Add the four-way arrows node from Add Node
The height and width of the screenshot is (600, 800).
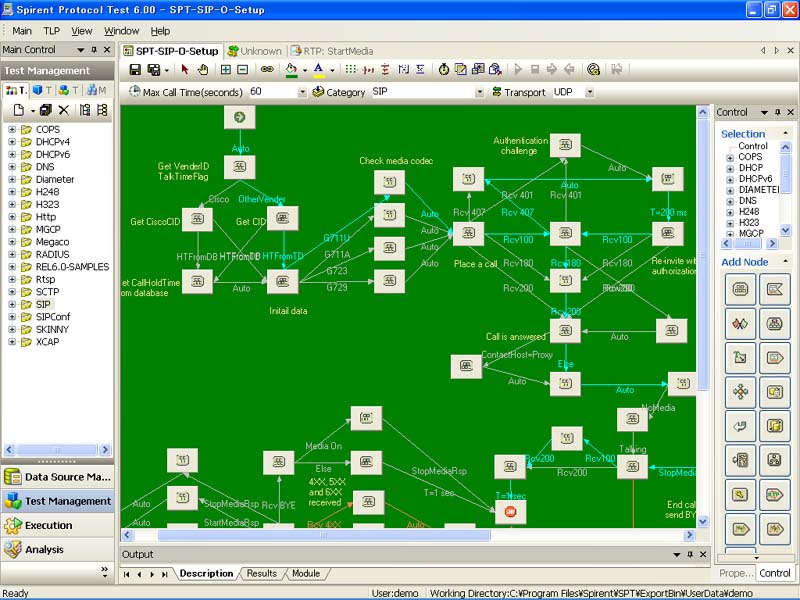(x=740, y=392)
